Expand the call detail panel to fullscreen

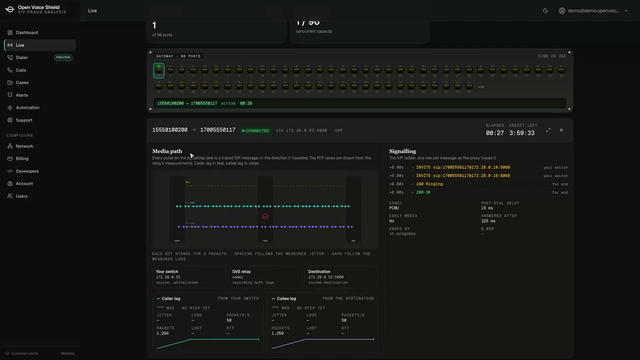(548, 130)
